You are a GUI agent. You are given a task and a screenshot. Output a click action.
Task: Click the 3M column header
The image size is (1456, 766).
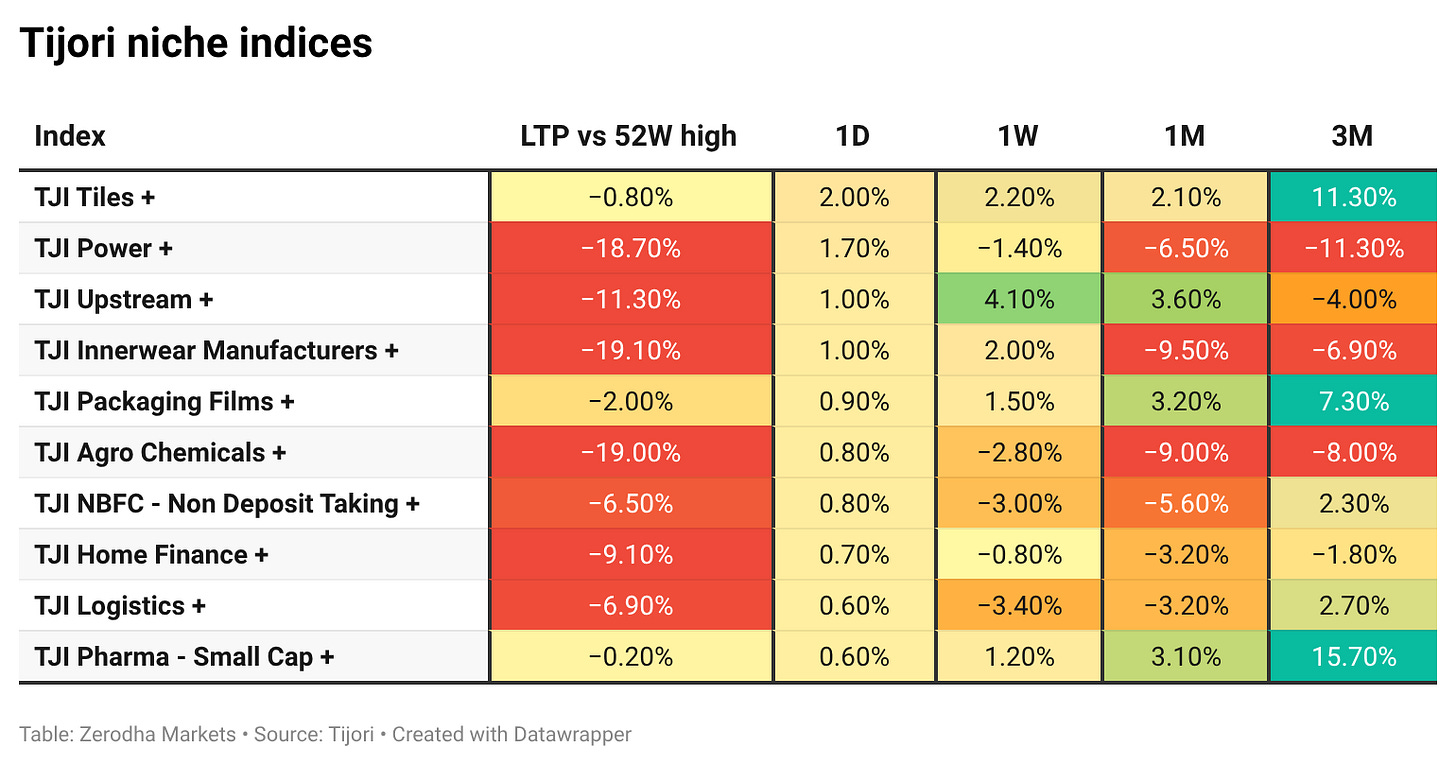pyautogui.click(x=1352, y=136)
